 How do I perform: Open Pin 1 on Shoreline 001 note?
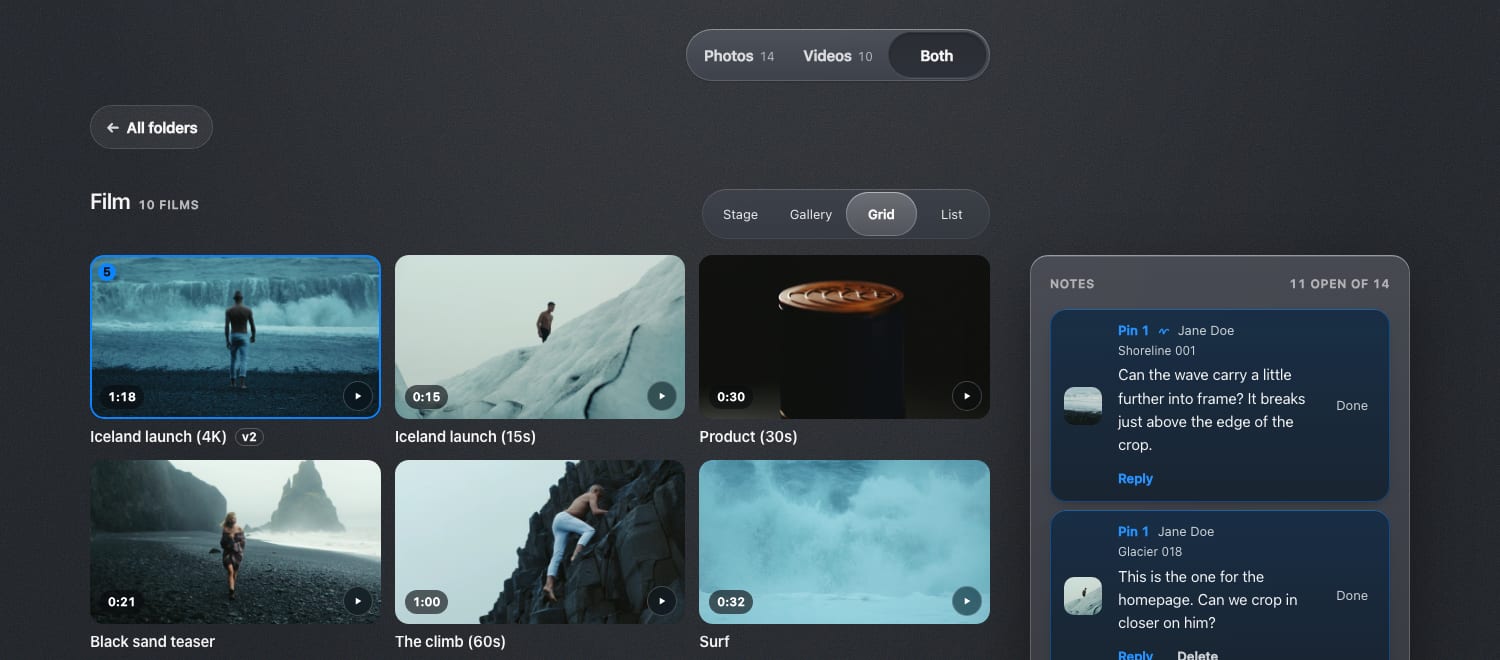pos(1133,331)
